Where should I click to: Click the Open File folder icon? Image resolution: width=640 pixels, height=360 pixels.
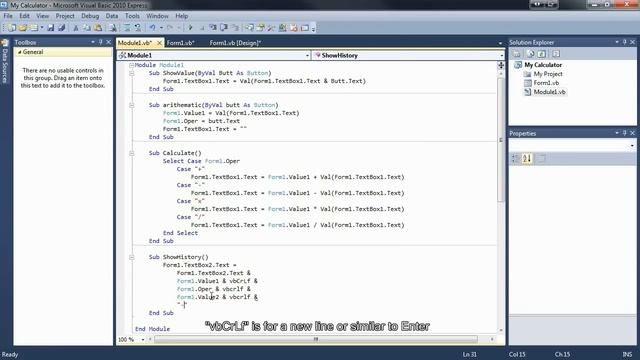click(23, 28)
